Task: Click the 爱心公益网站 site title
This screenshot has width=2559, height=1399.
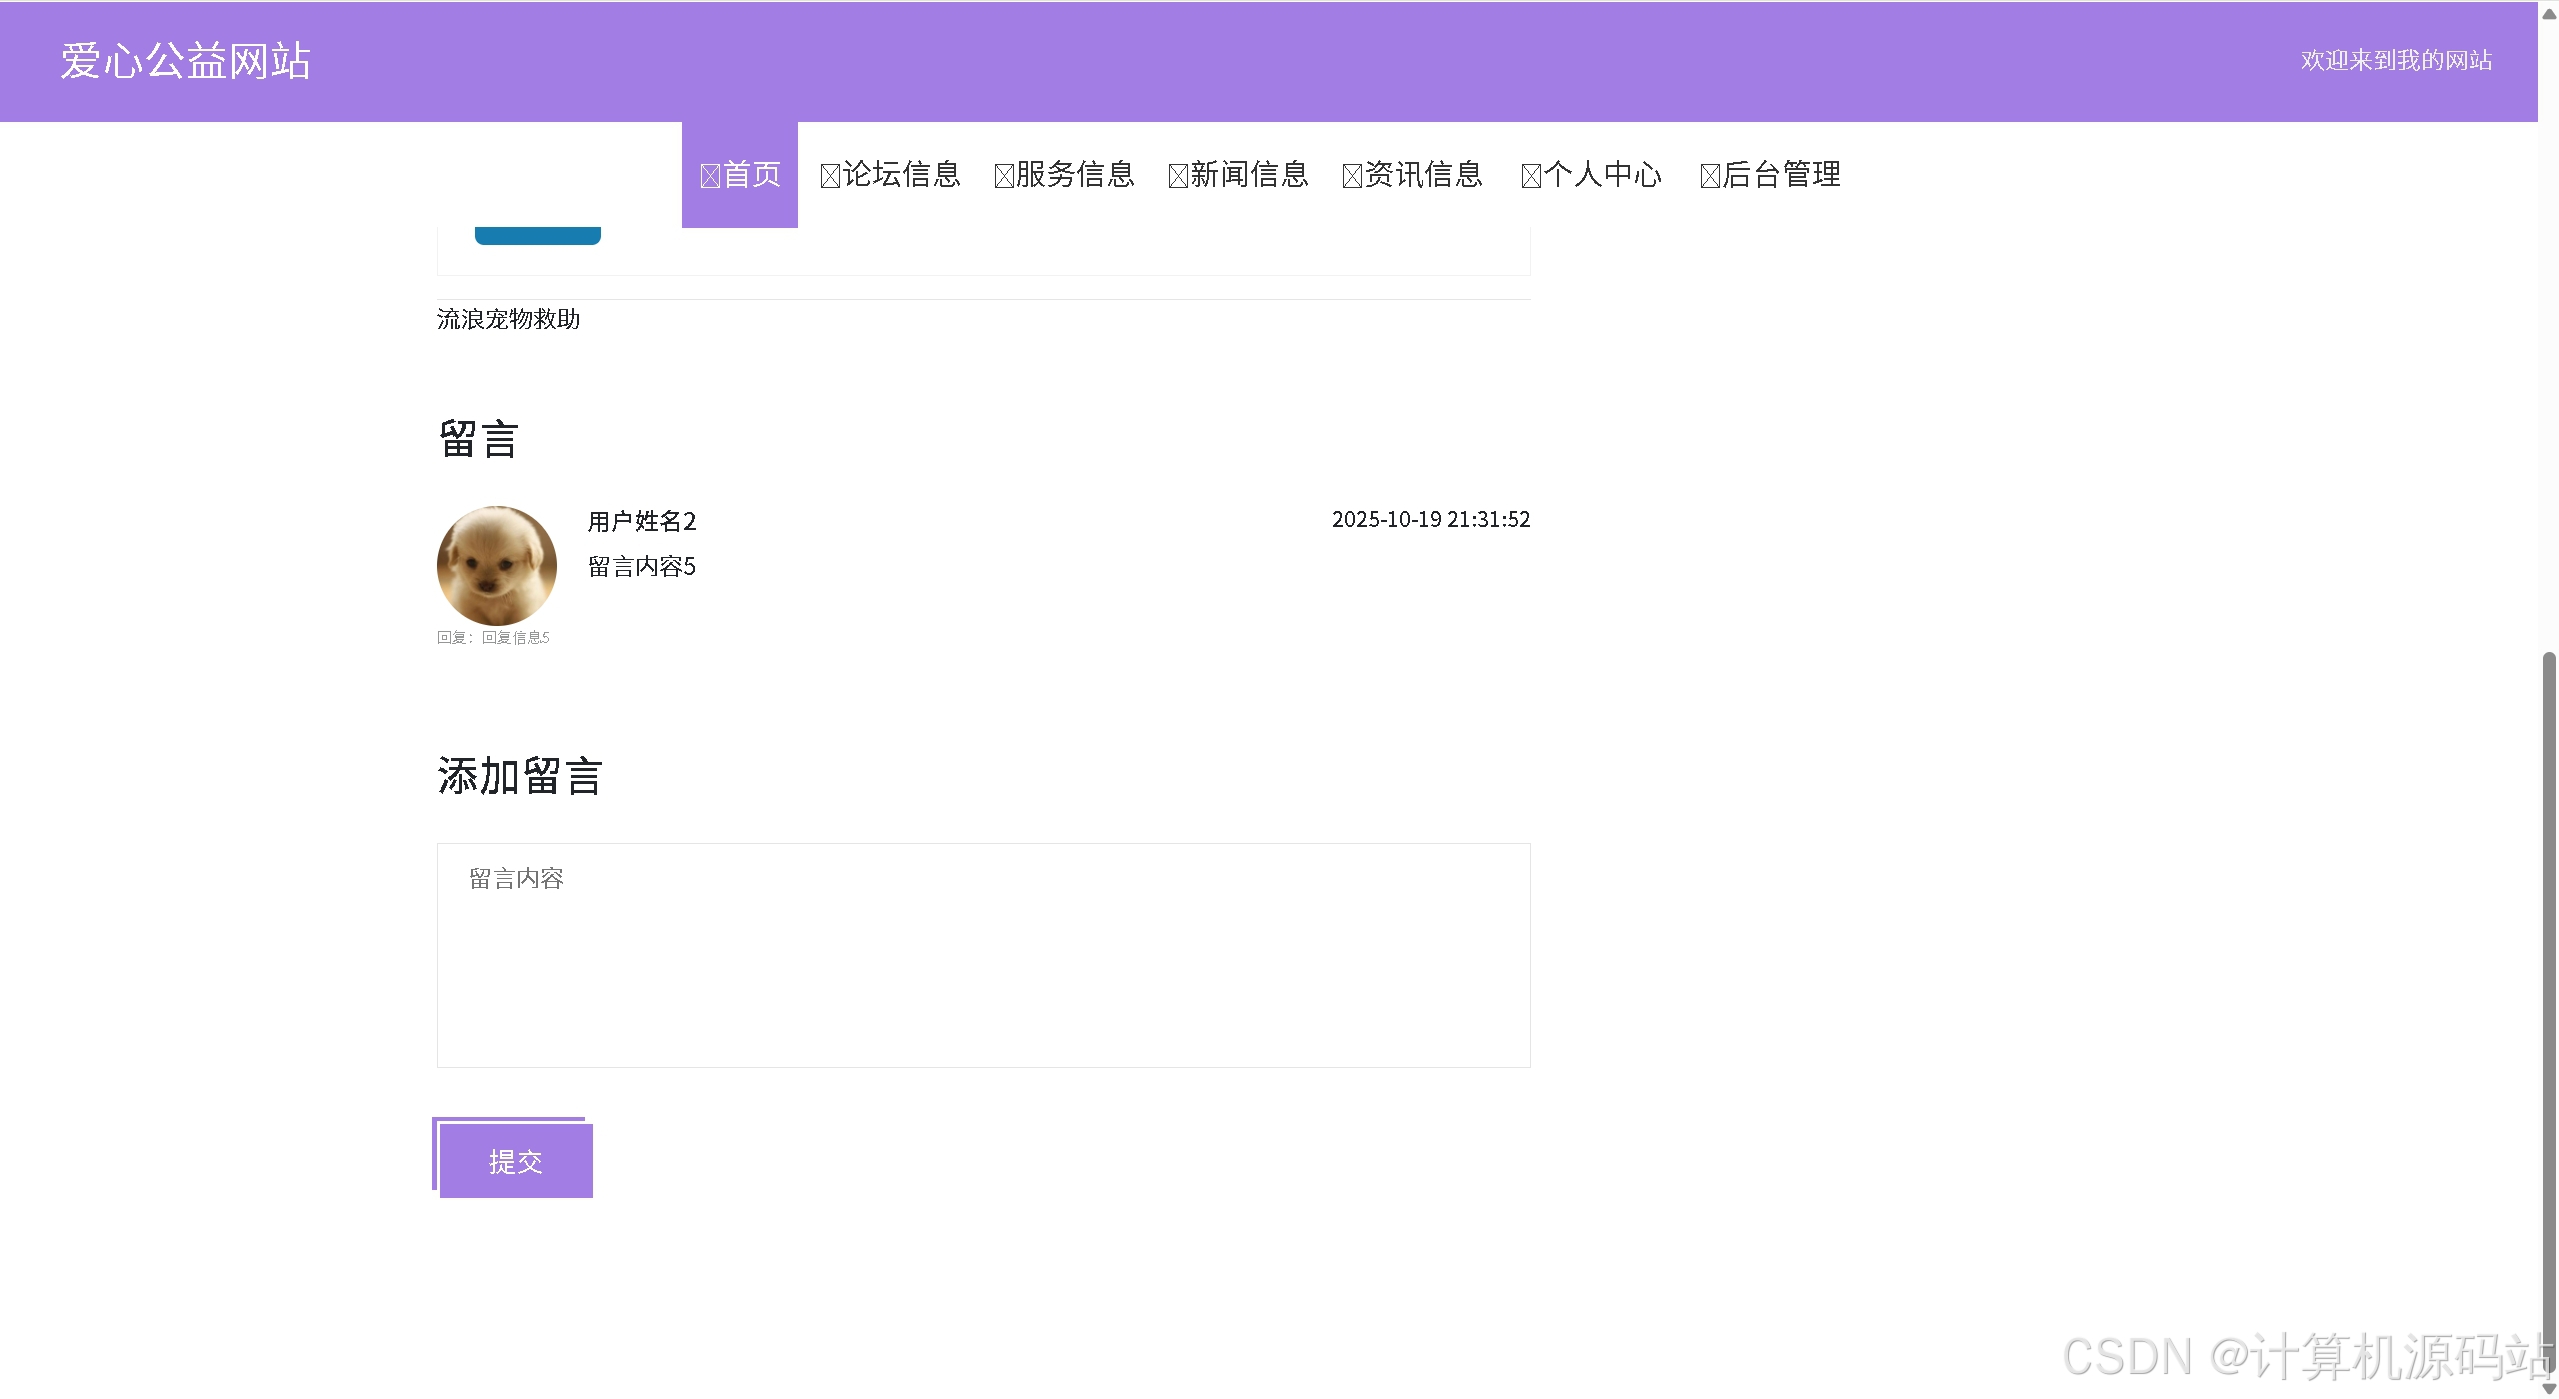Action: [186, 61]
